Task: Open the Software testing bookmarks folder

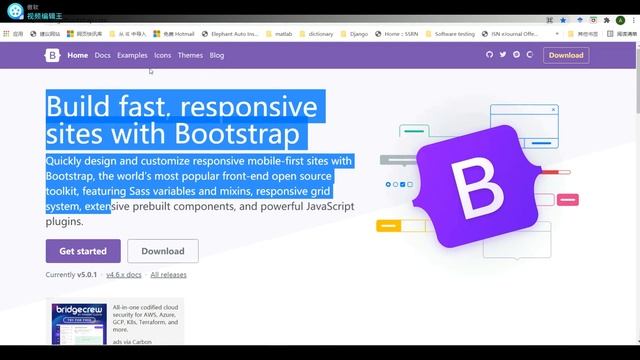Action: [x=450, y=34]
